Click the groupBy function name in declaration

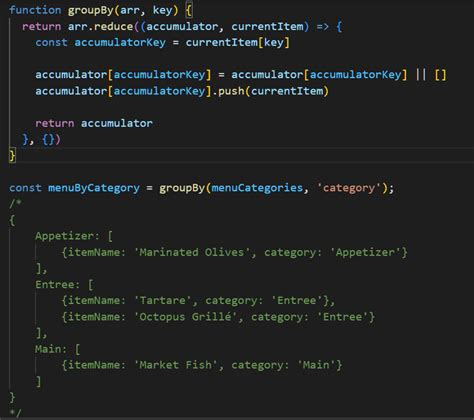pos(91,10)
